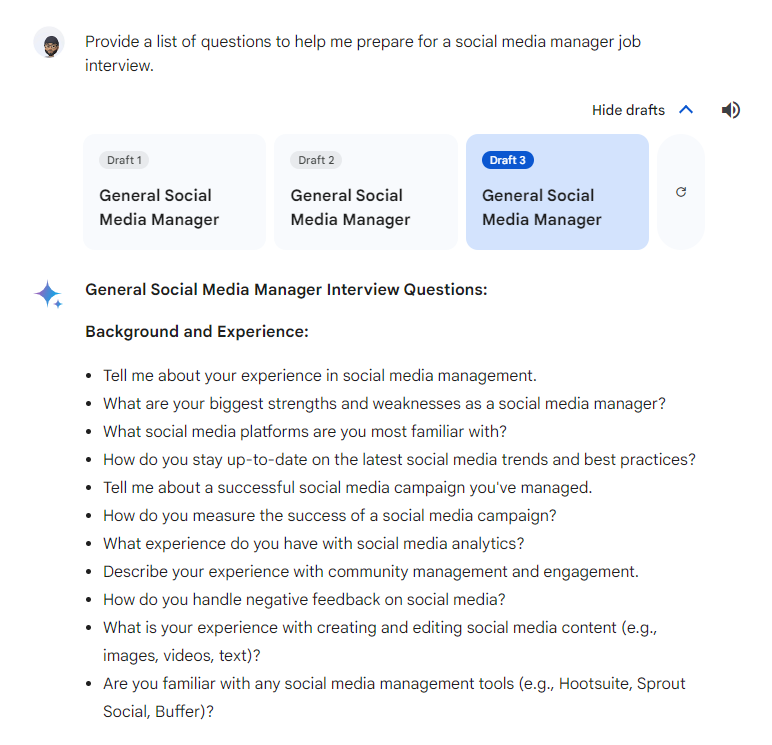Click the bullet about handling negative feedback
Image resolution: width=772 pixels, height=745 pixels.
click(x=304, y=600)
